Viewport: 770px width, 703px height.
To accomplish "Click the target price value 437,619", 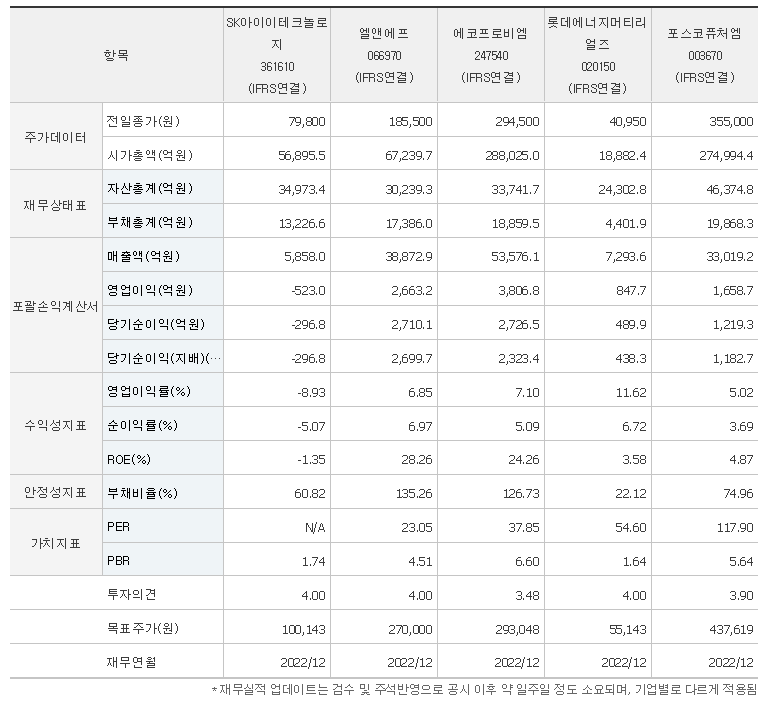I will pos(732,629).
